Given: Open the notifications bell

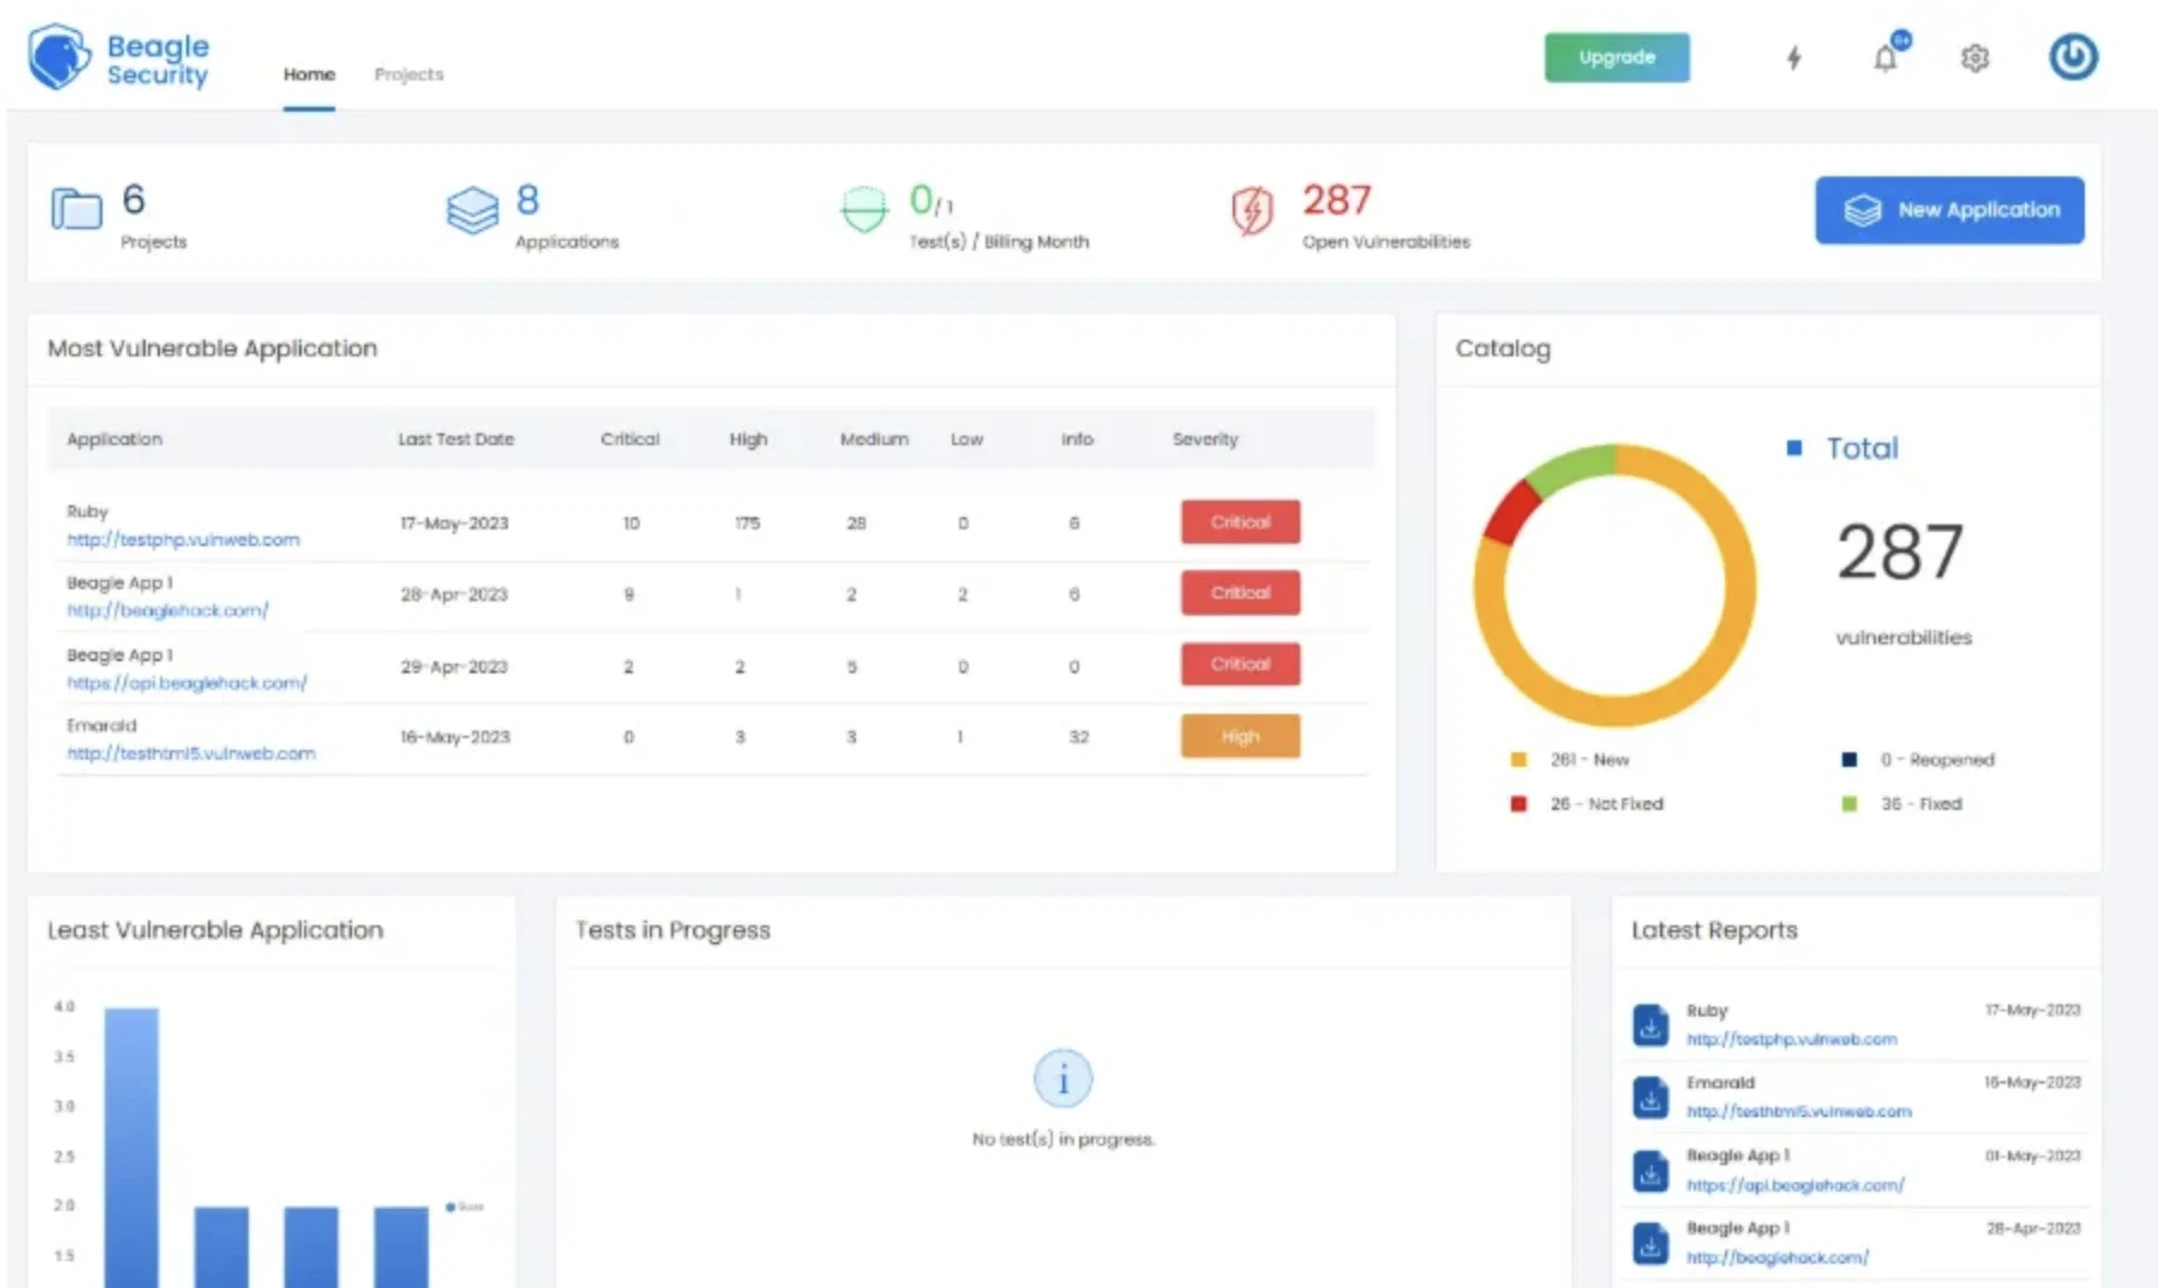Looking at the screenshot, I should [1884, 58].
